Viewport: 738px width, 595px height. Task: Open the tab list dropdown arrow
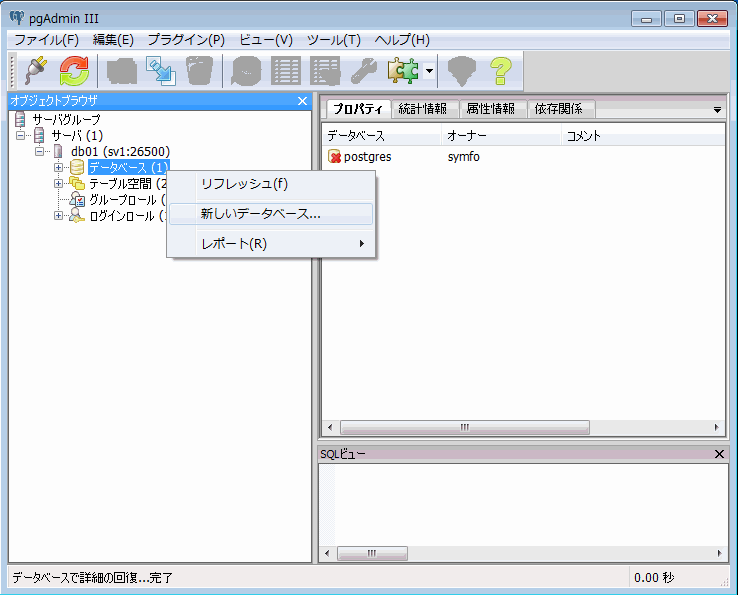[x=717, y=110]
